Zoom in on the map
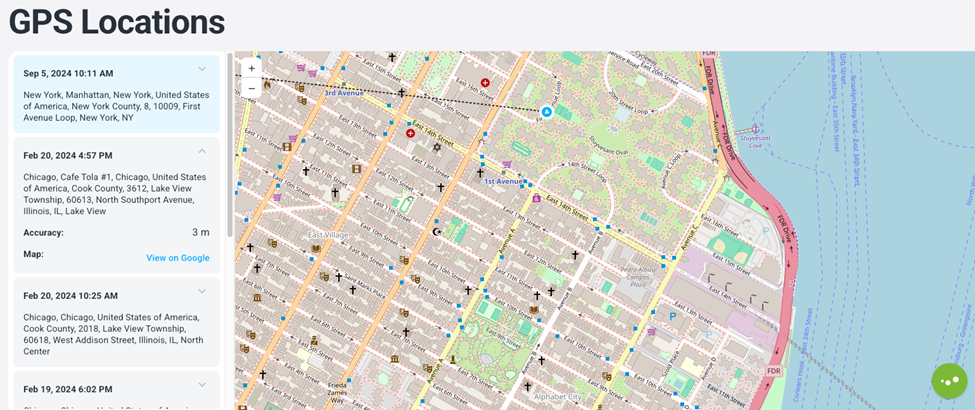975x410 pixels. point(251,68)
